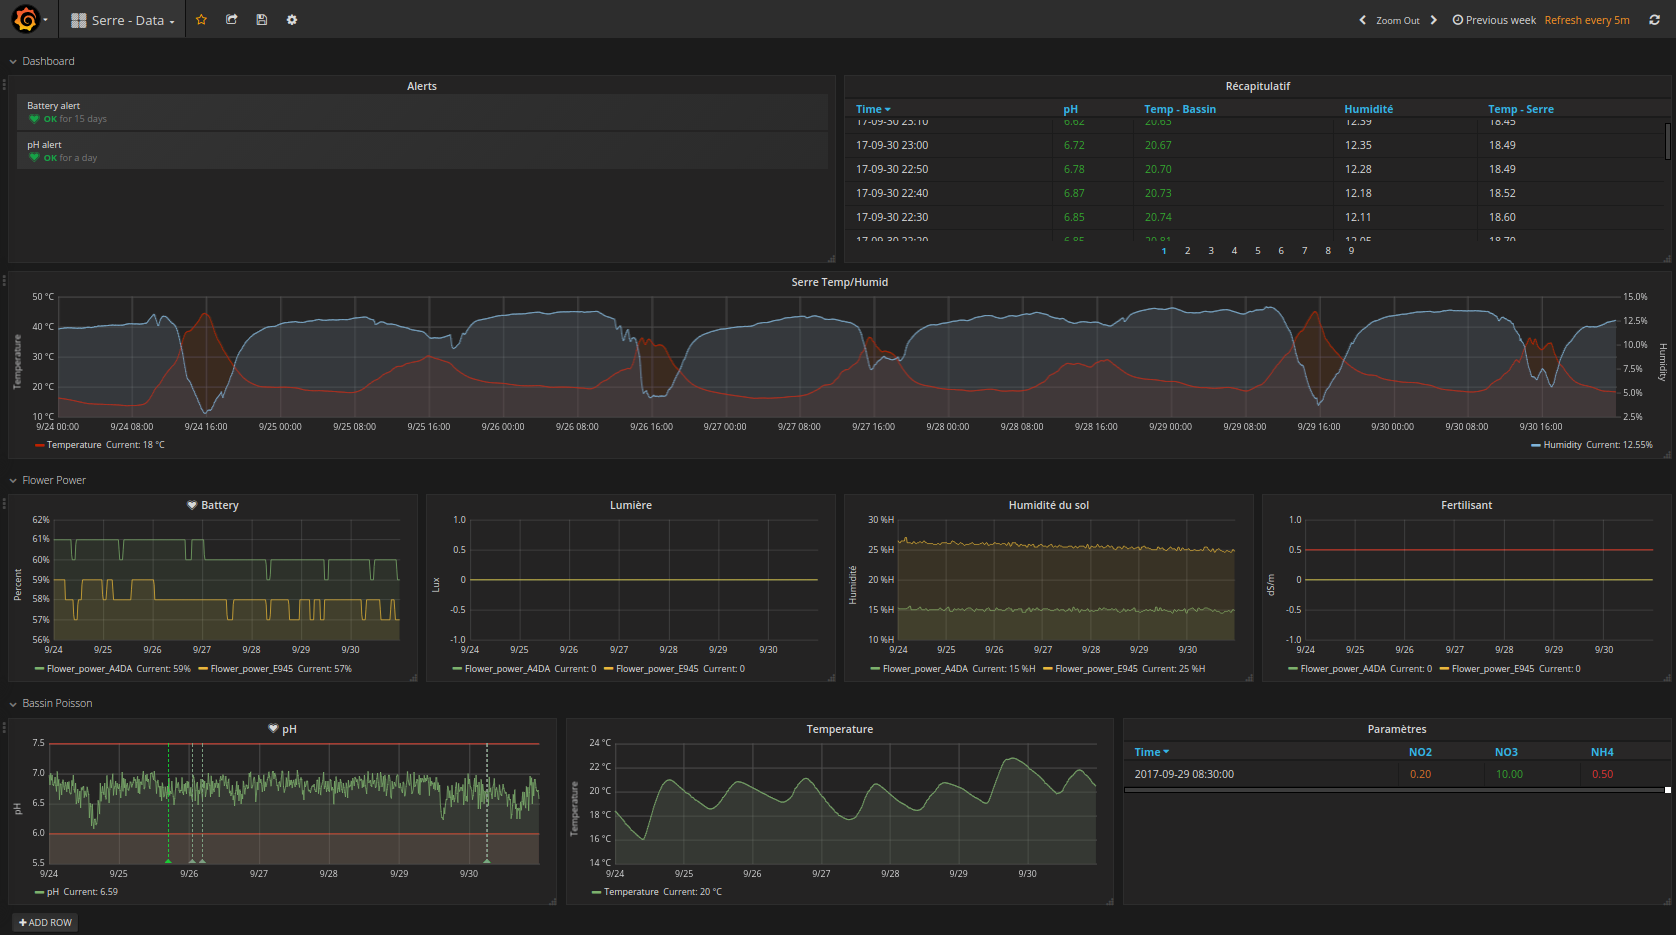Screen dimensions: 1676x935
Task: Toggle Flower_power_E945 series in Battery legend
Action: (252, 669)
